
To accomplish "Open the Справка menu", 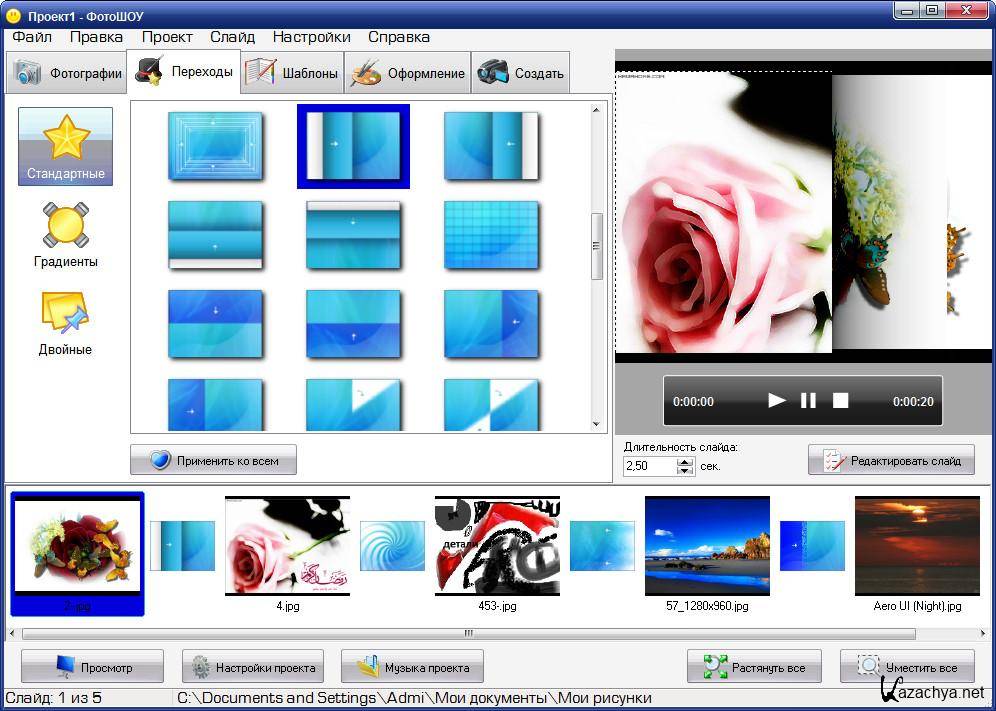I will [x=398, y=37].
